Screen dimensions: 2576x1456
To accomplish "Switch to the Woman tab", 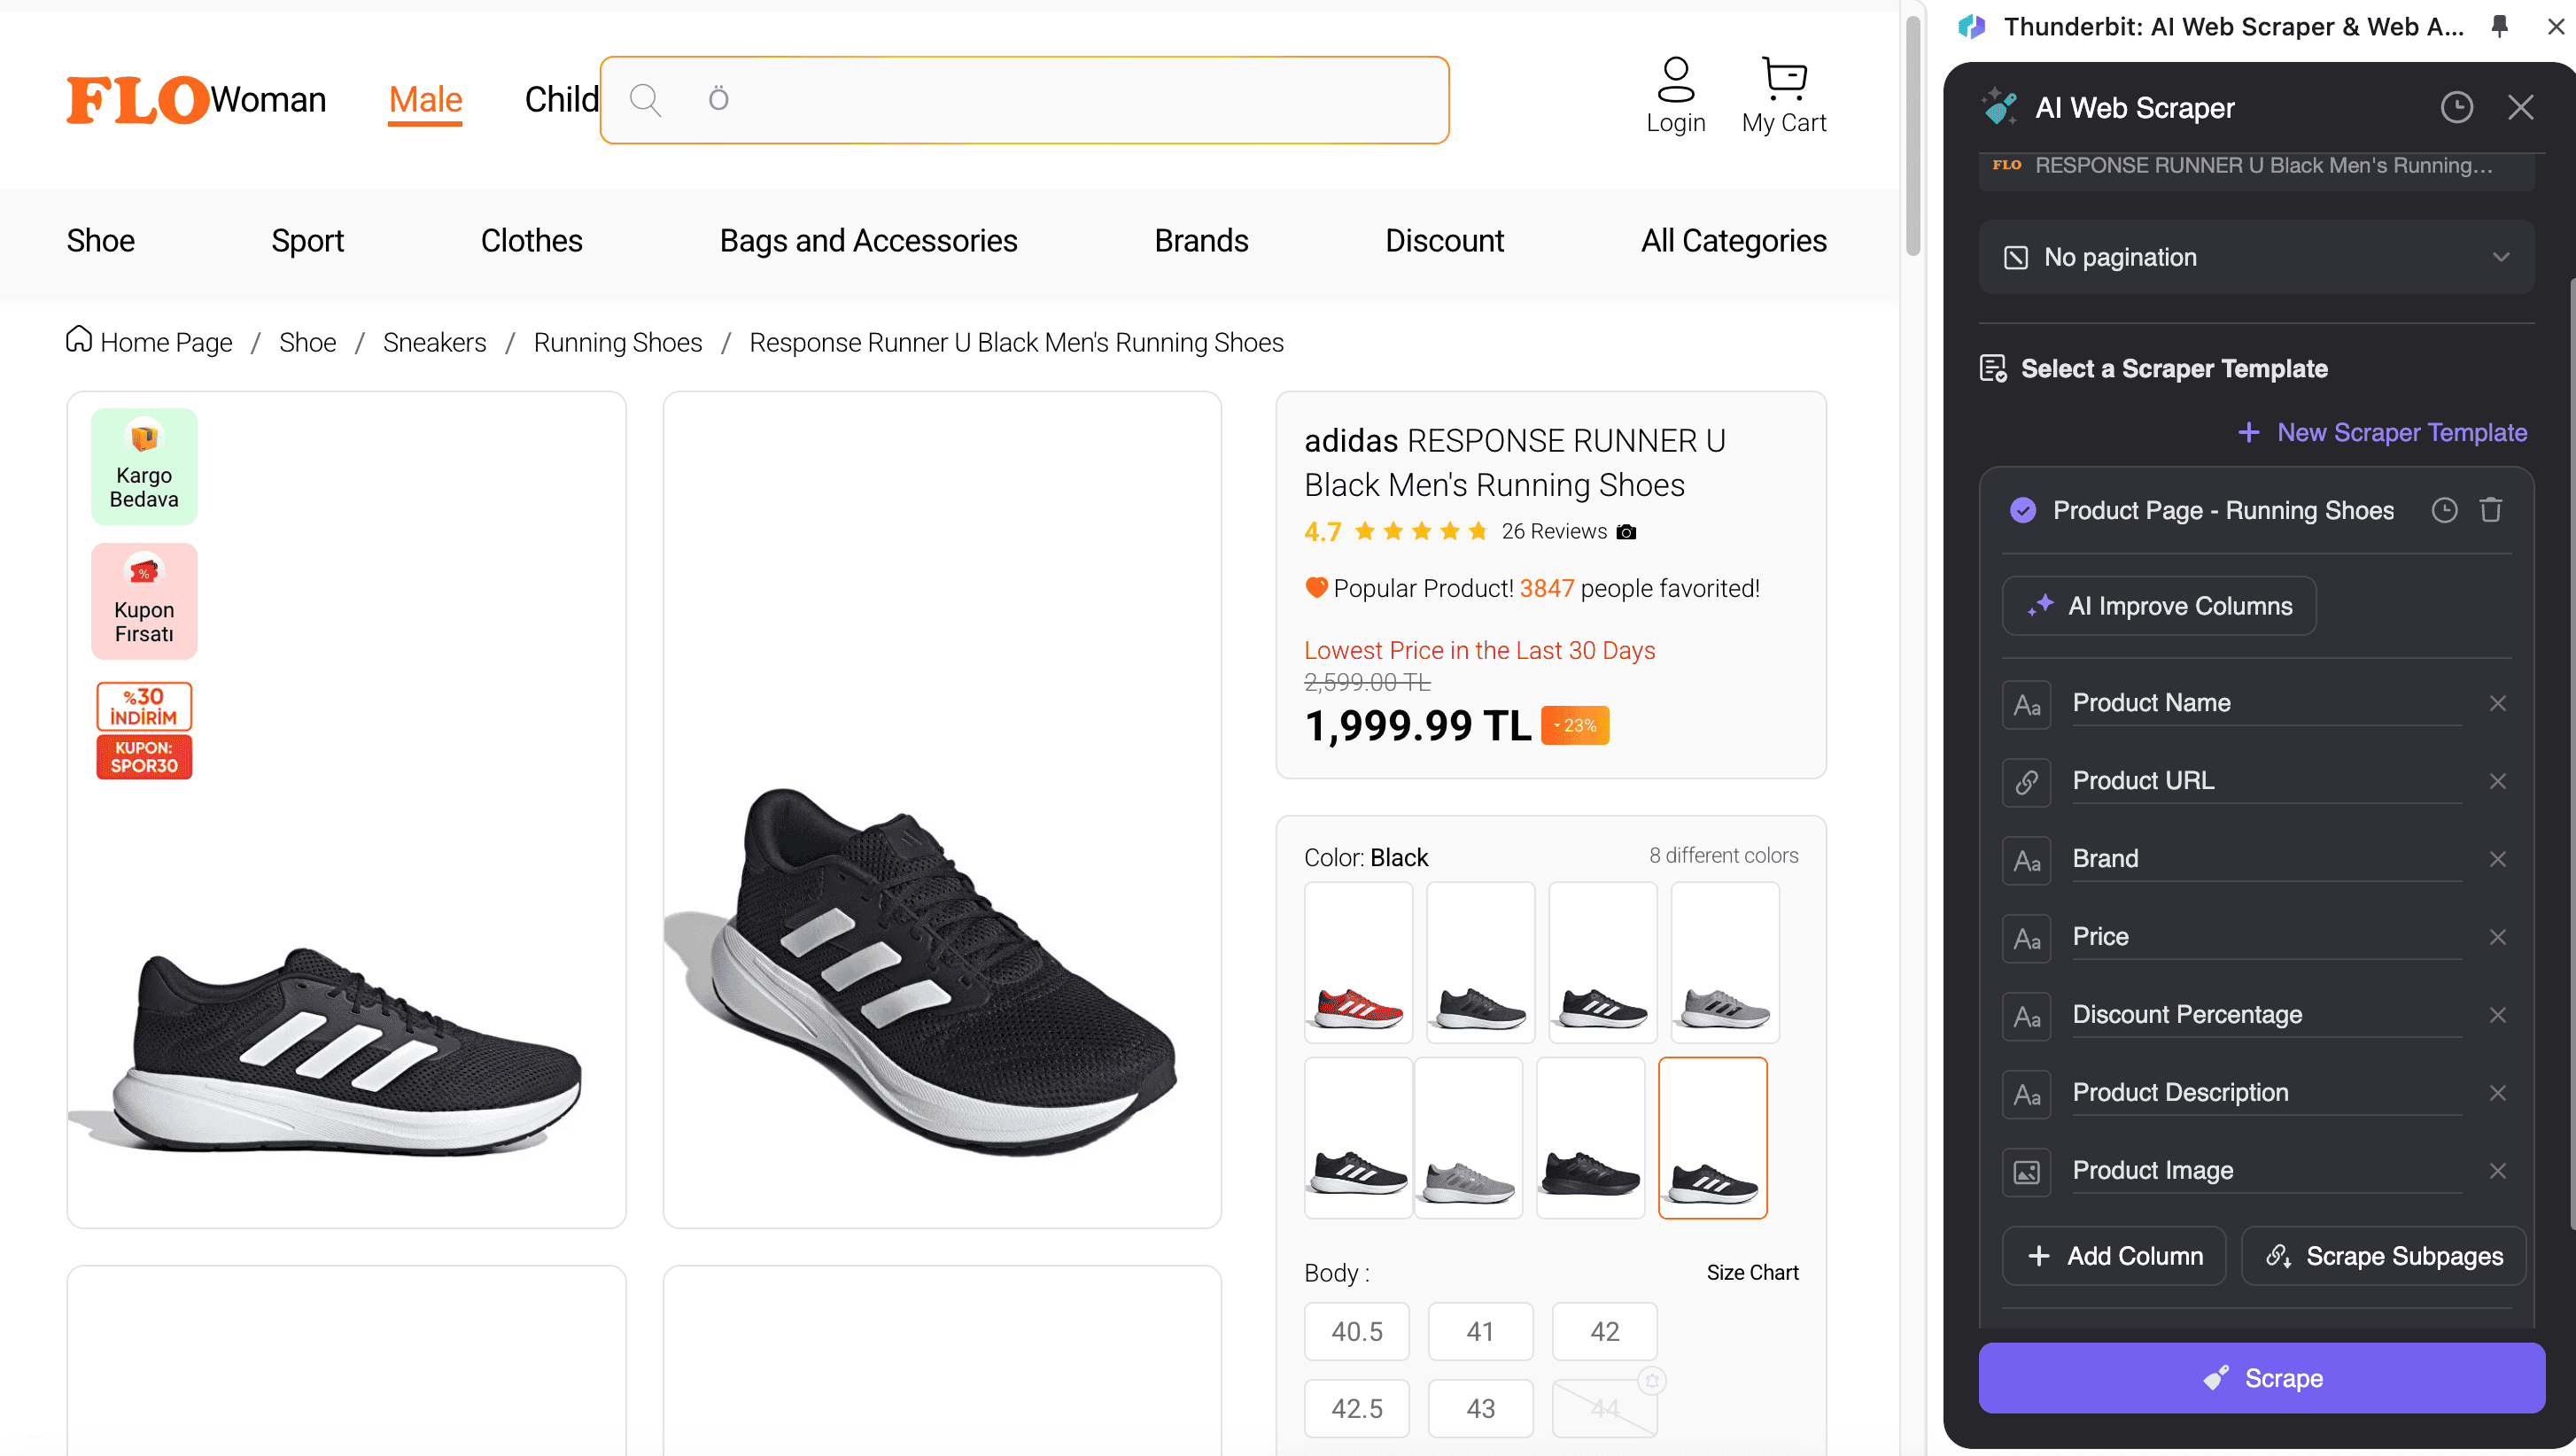I will coord(268,100).
